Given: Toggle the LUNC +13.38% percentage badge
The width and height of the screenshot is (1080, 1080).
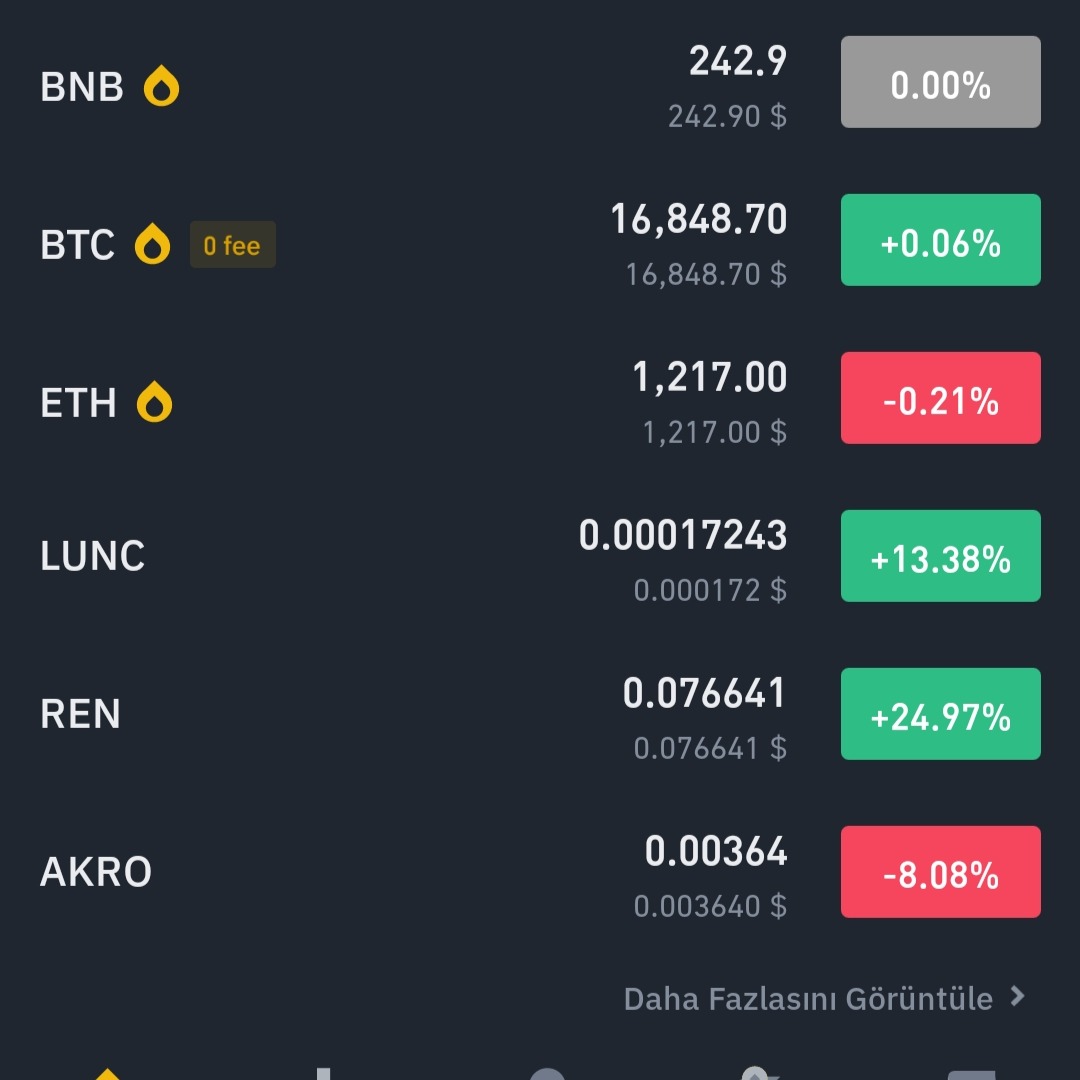Looking at the screenshot, I should pos(940,556).
